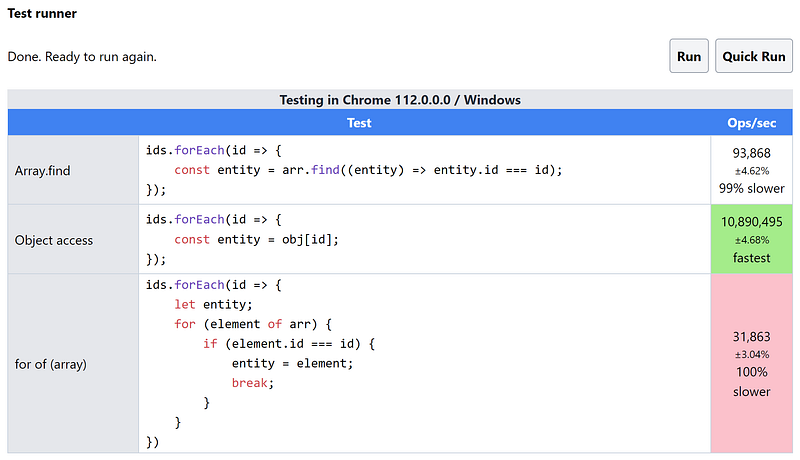The image size is (800, 460).
Task: Click the "99% slower" result
Action: pyautogui.click(x=752, y=188)
